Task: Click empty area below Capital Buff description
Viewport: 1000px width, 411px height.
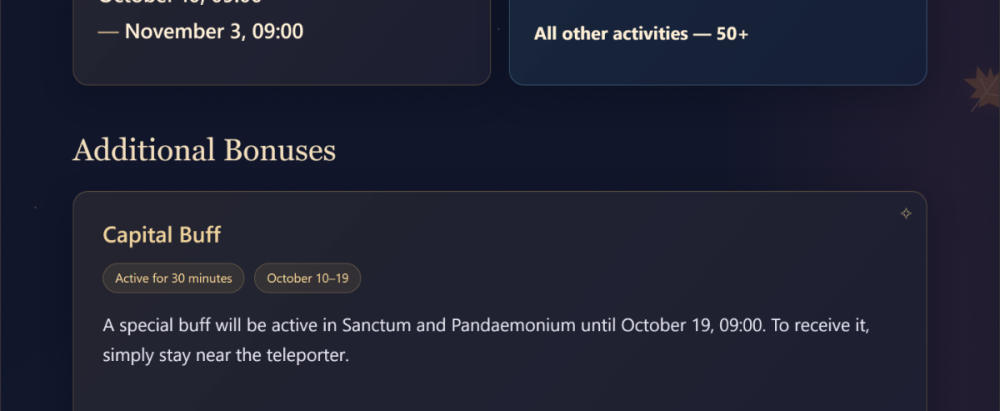Action: tap(499, 391)
